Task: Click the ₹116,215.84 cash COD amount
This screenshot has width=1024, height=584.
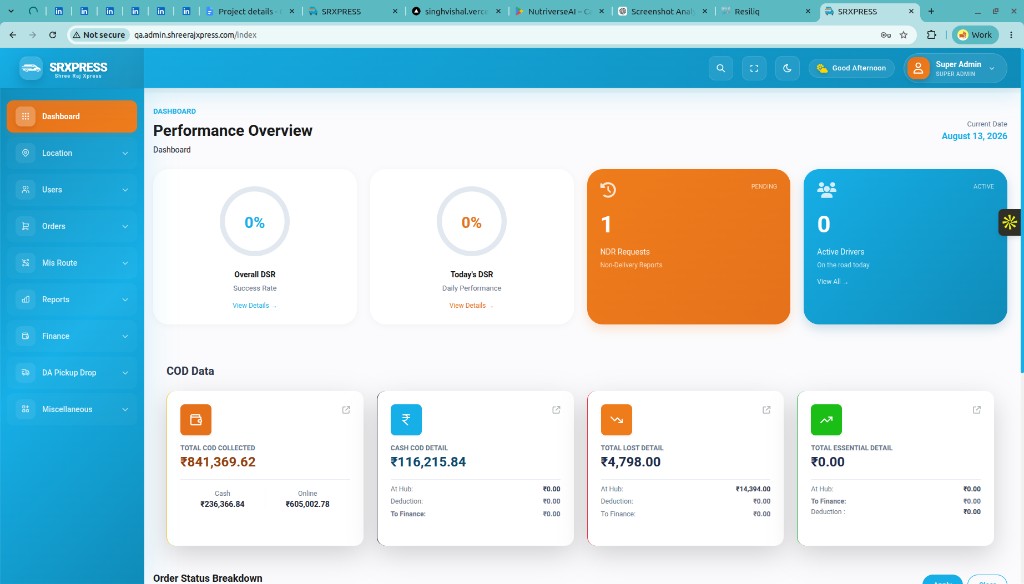Action: coord(428,462)
